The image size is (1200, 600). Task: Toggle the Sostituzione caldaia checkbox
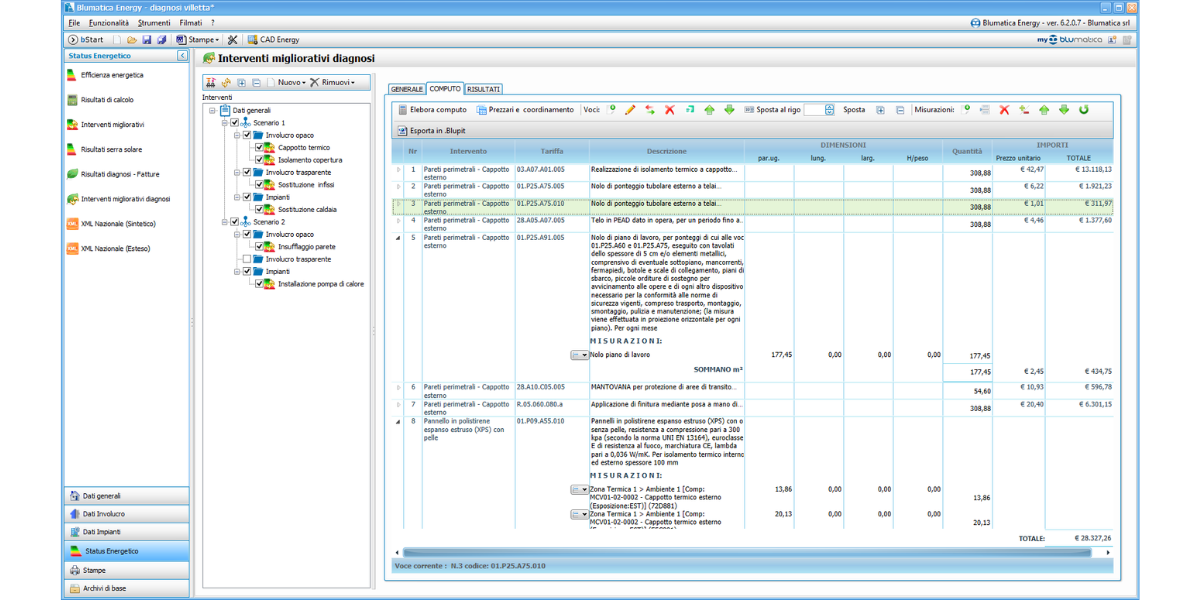coord(259,210)
